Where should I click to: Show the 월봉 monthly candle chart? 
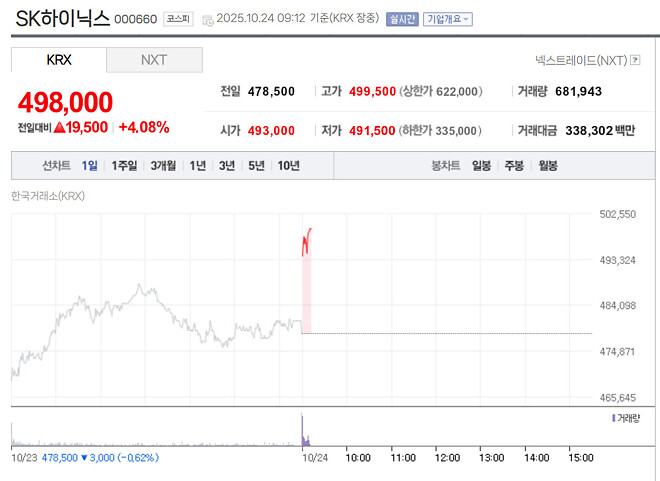548,166
